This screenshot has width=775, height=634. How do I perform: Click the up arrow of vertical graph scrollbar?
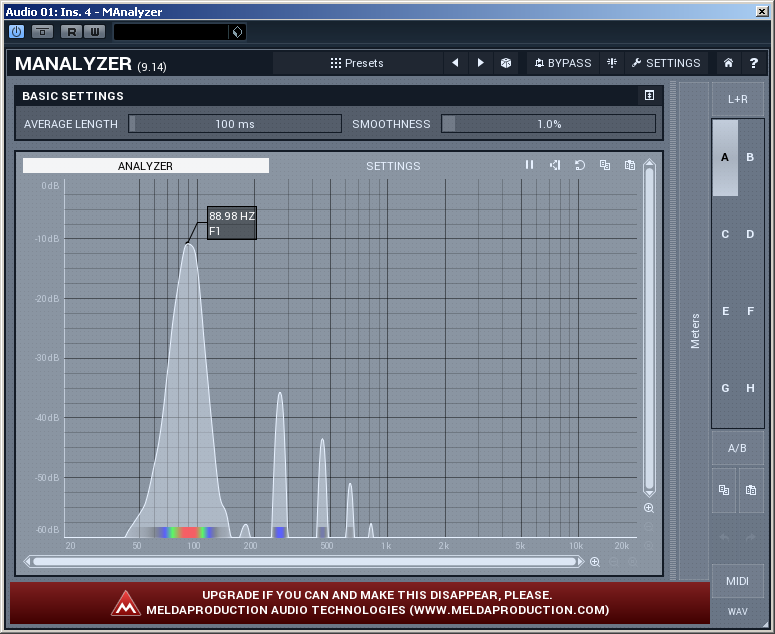[649, 163]
